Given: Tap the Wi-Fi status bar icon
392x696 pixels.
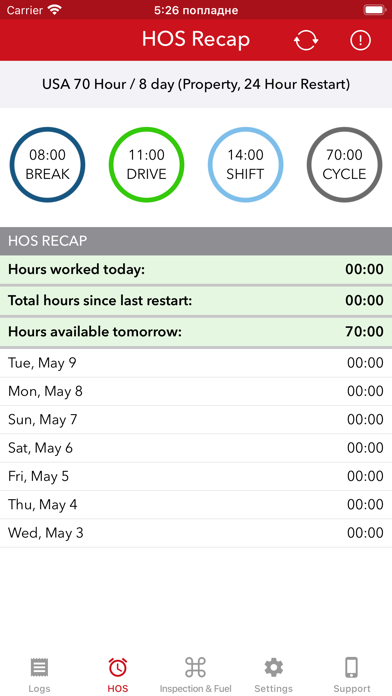Looking at the screenshot, I should 54,10.
